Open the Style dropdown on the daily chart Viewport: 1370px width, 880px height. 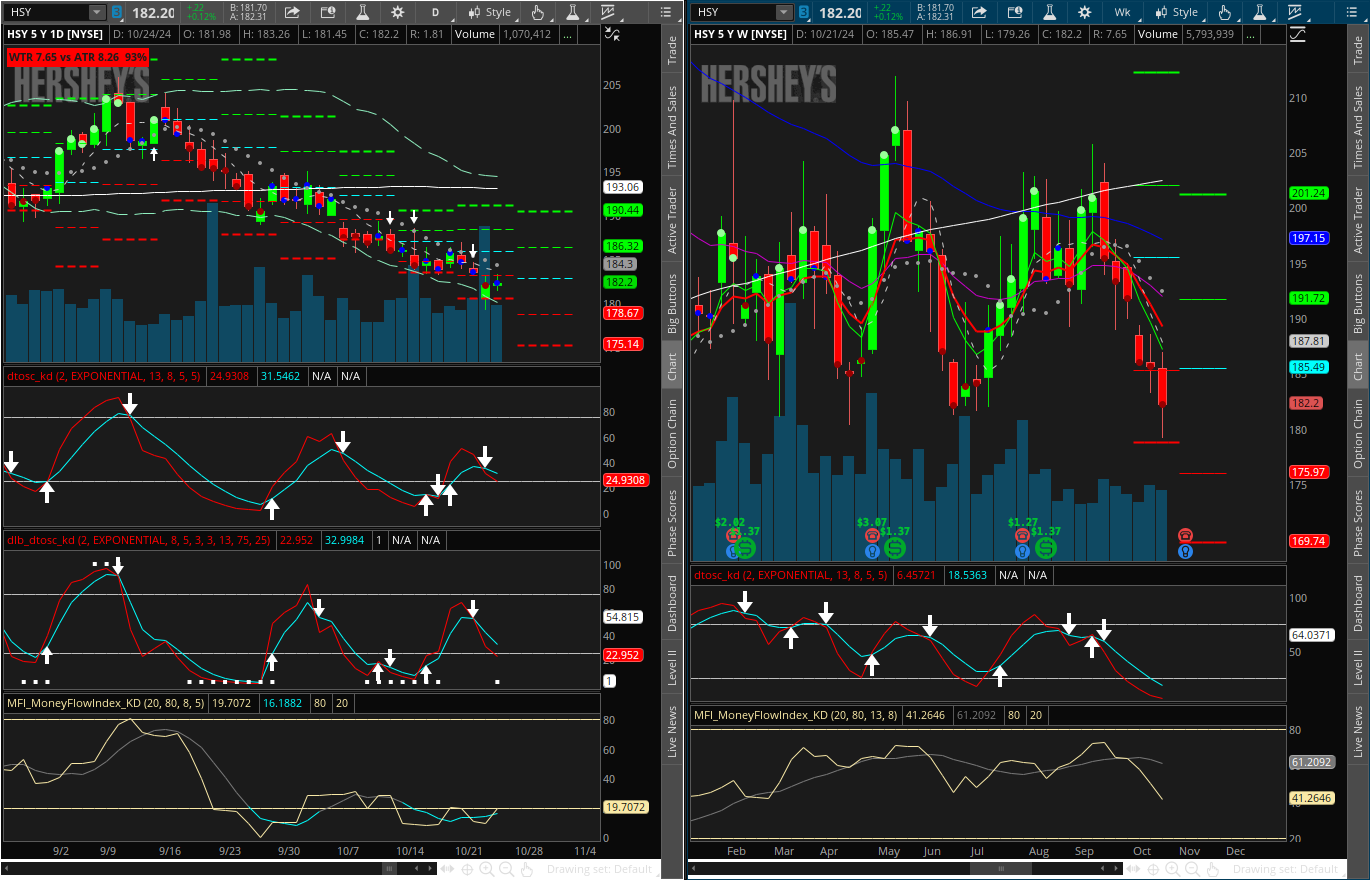click(x=489, y=12)
